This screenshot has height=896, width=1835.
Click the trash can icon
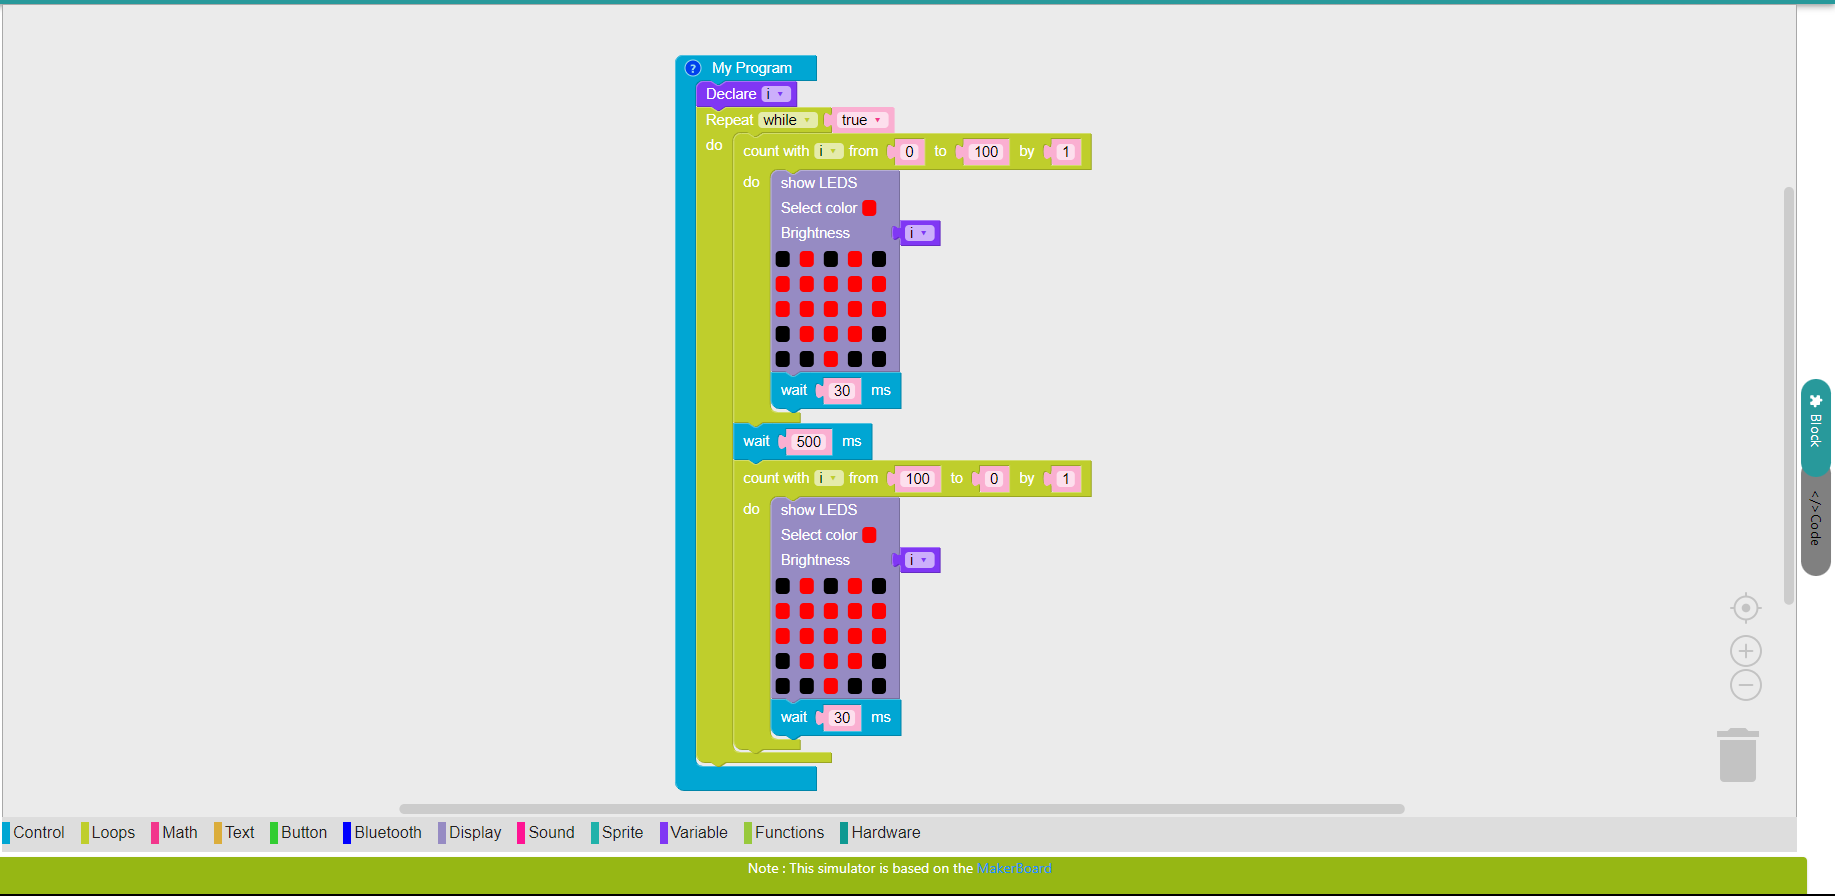[1737, 756]
